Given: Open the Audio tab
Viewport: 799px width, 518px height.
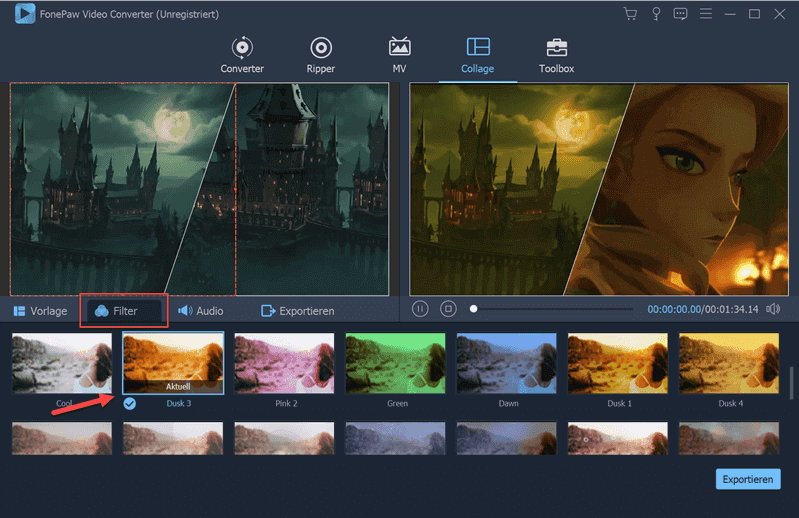Looking at the screenshot, I should pos(200,311).
